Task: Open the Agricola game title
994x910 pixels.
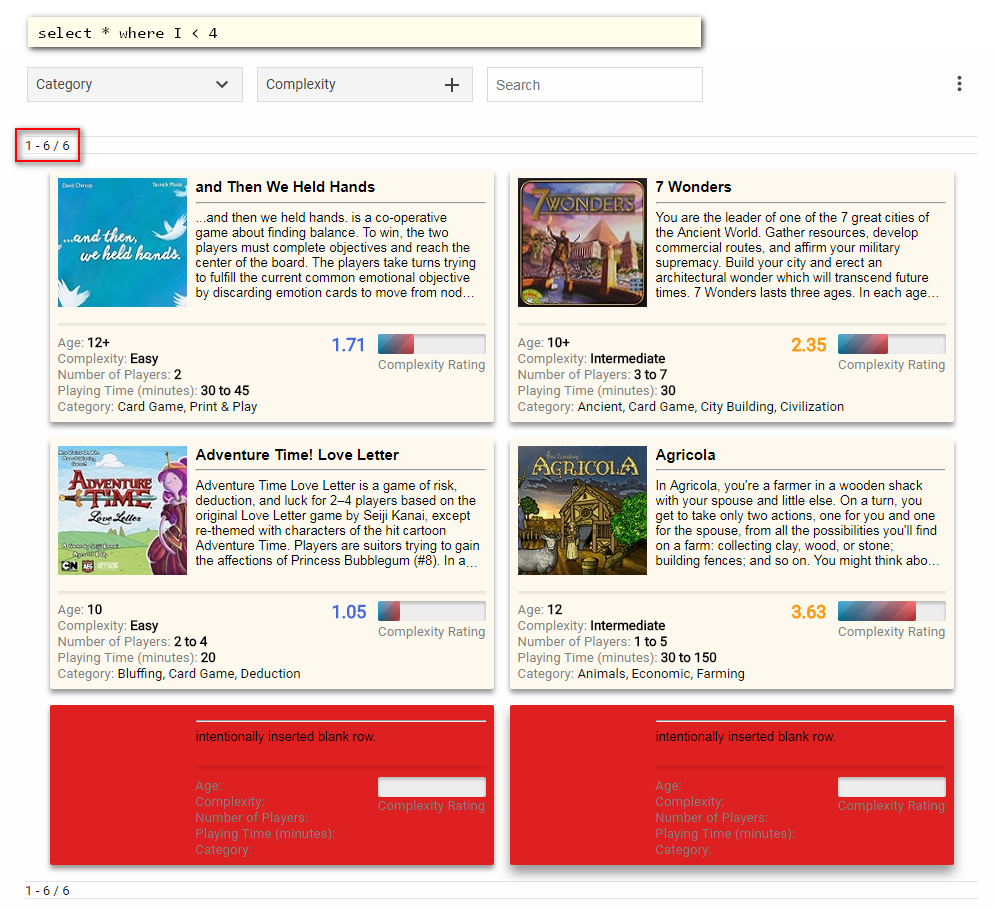Action: [685, 455]
